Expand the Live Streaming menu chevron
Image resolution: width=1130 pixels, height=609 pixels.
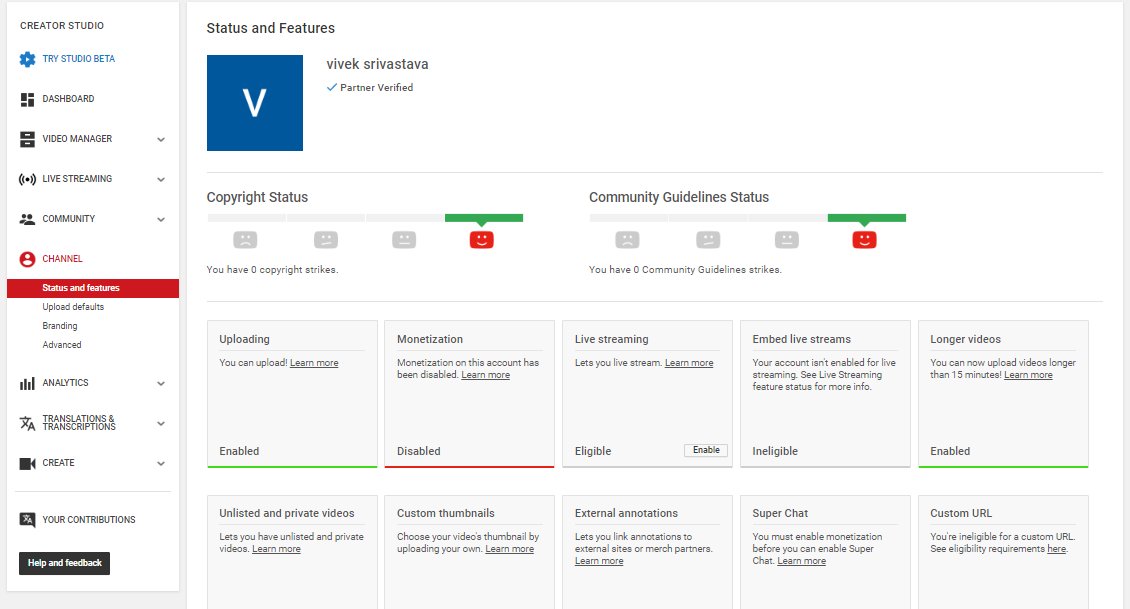point(161,179)
